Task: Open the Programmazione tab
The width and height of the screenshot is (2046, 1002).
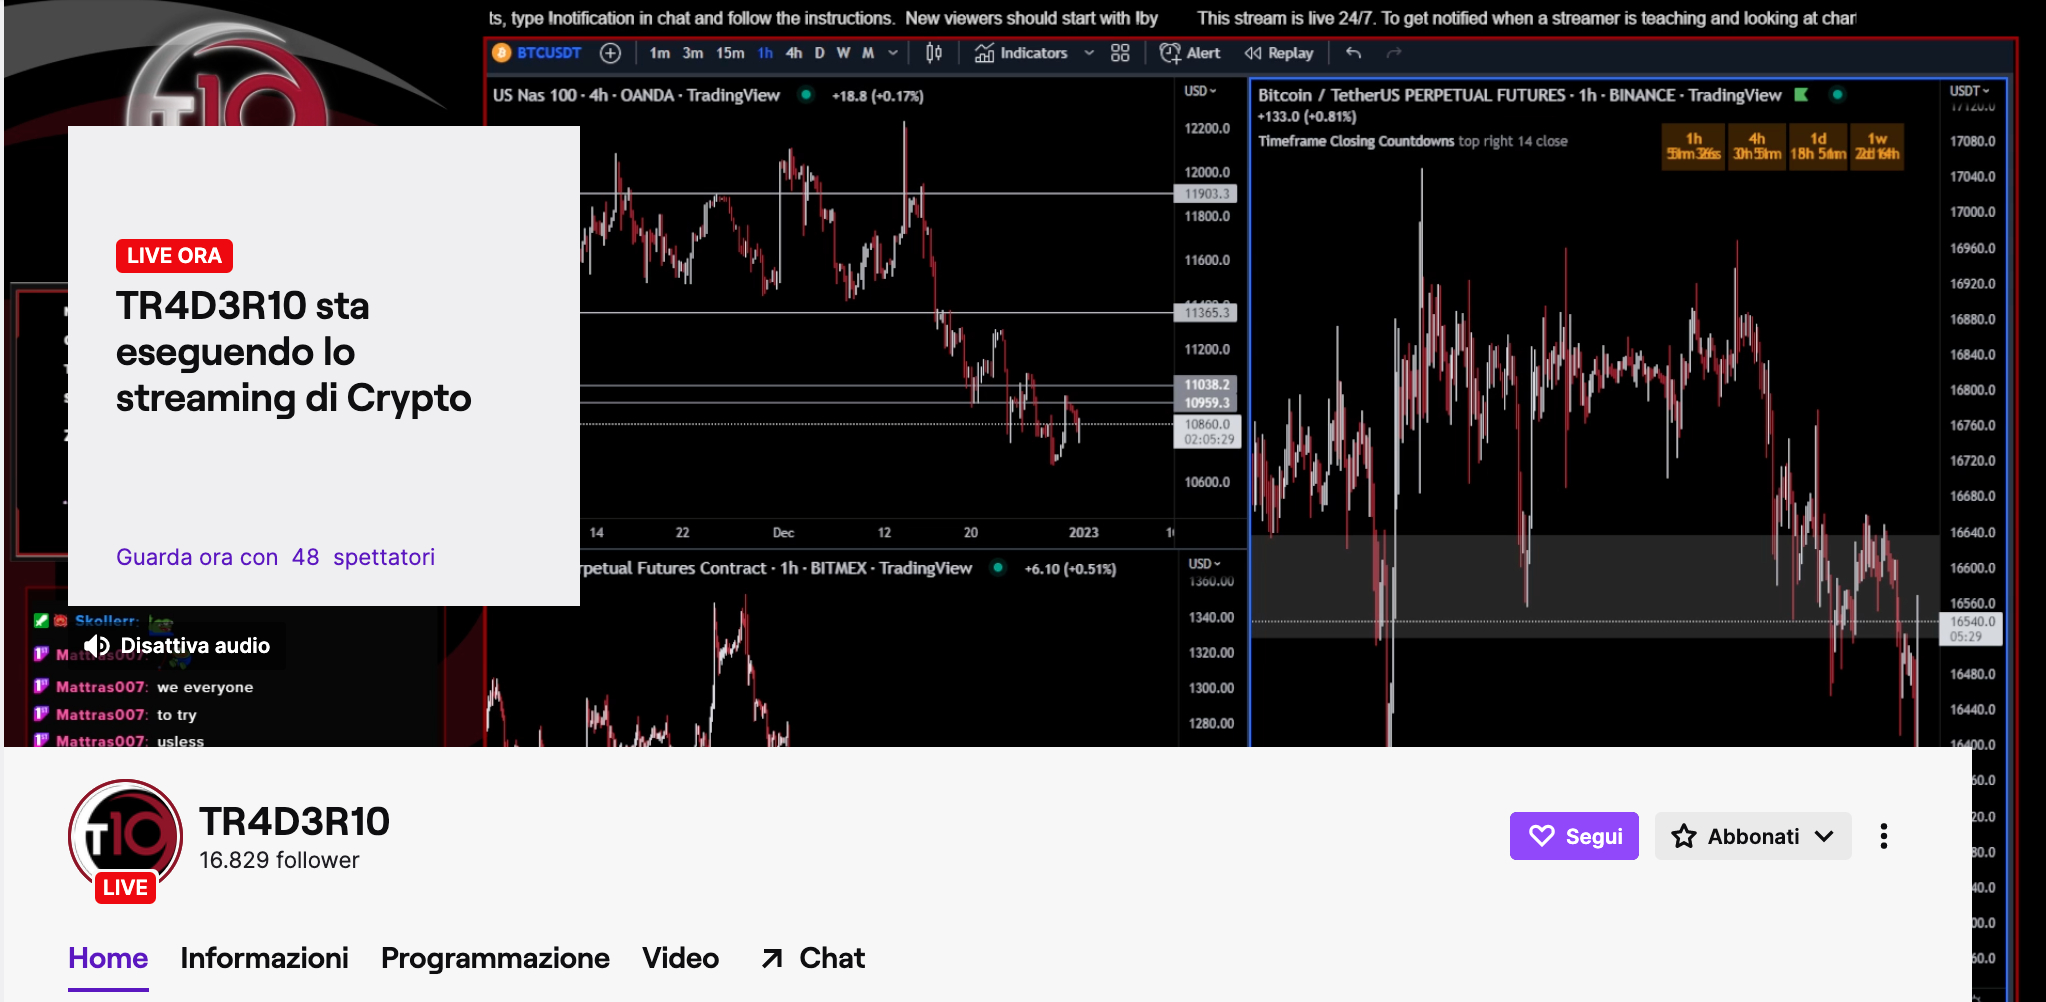Action: [495, 958]
